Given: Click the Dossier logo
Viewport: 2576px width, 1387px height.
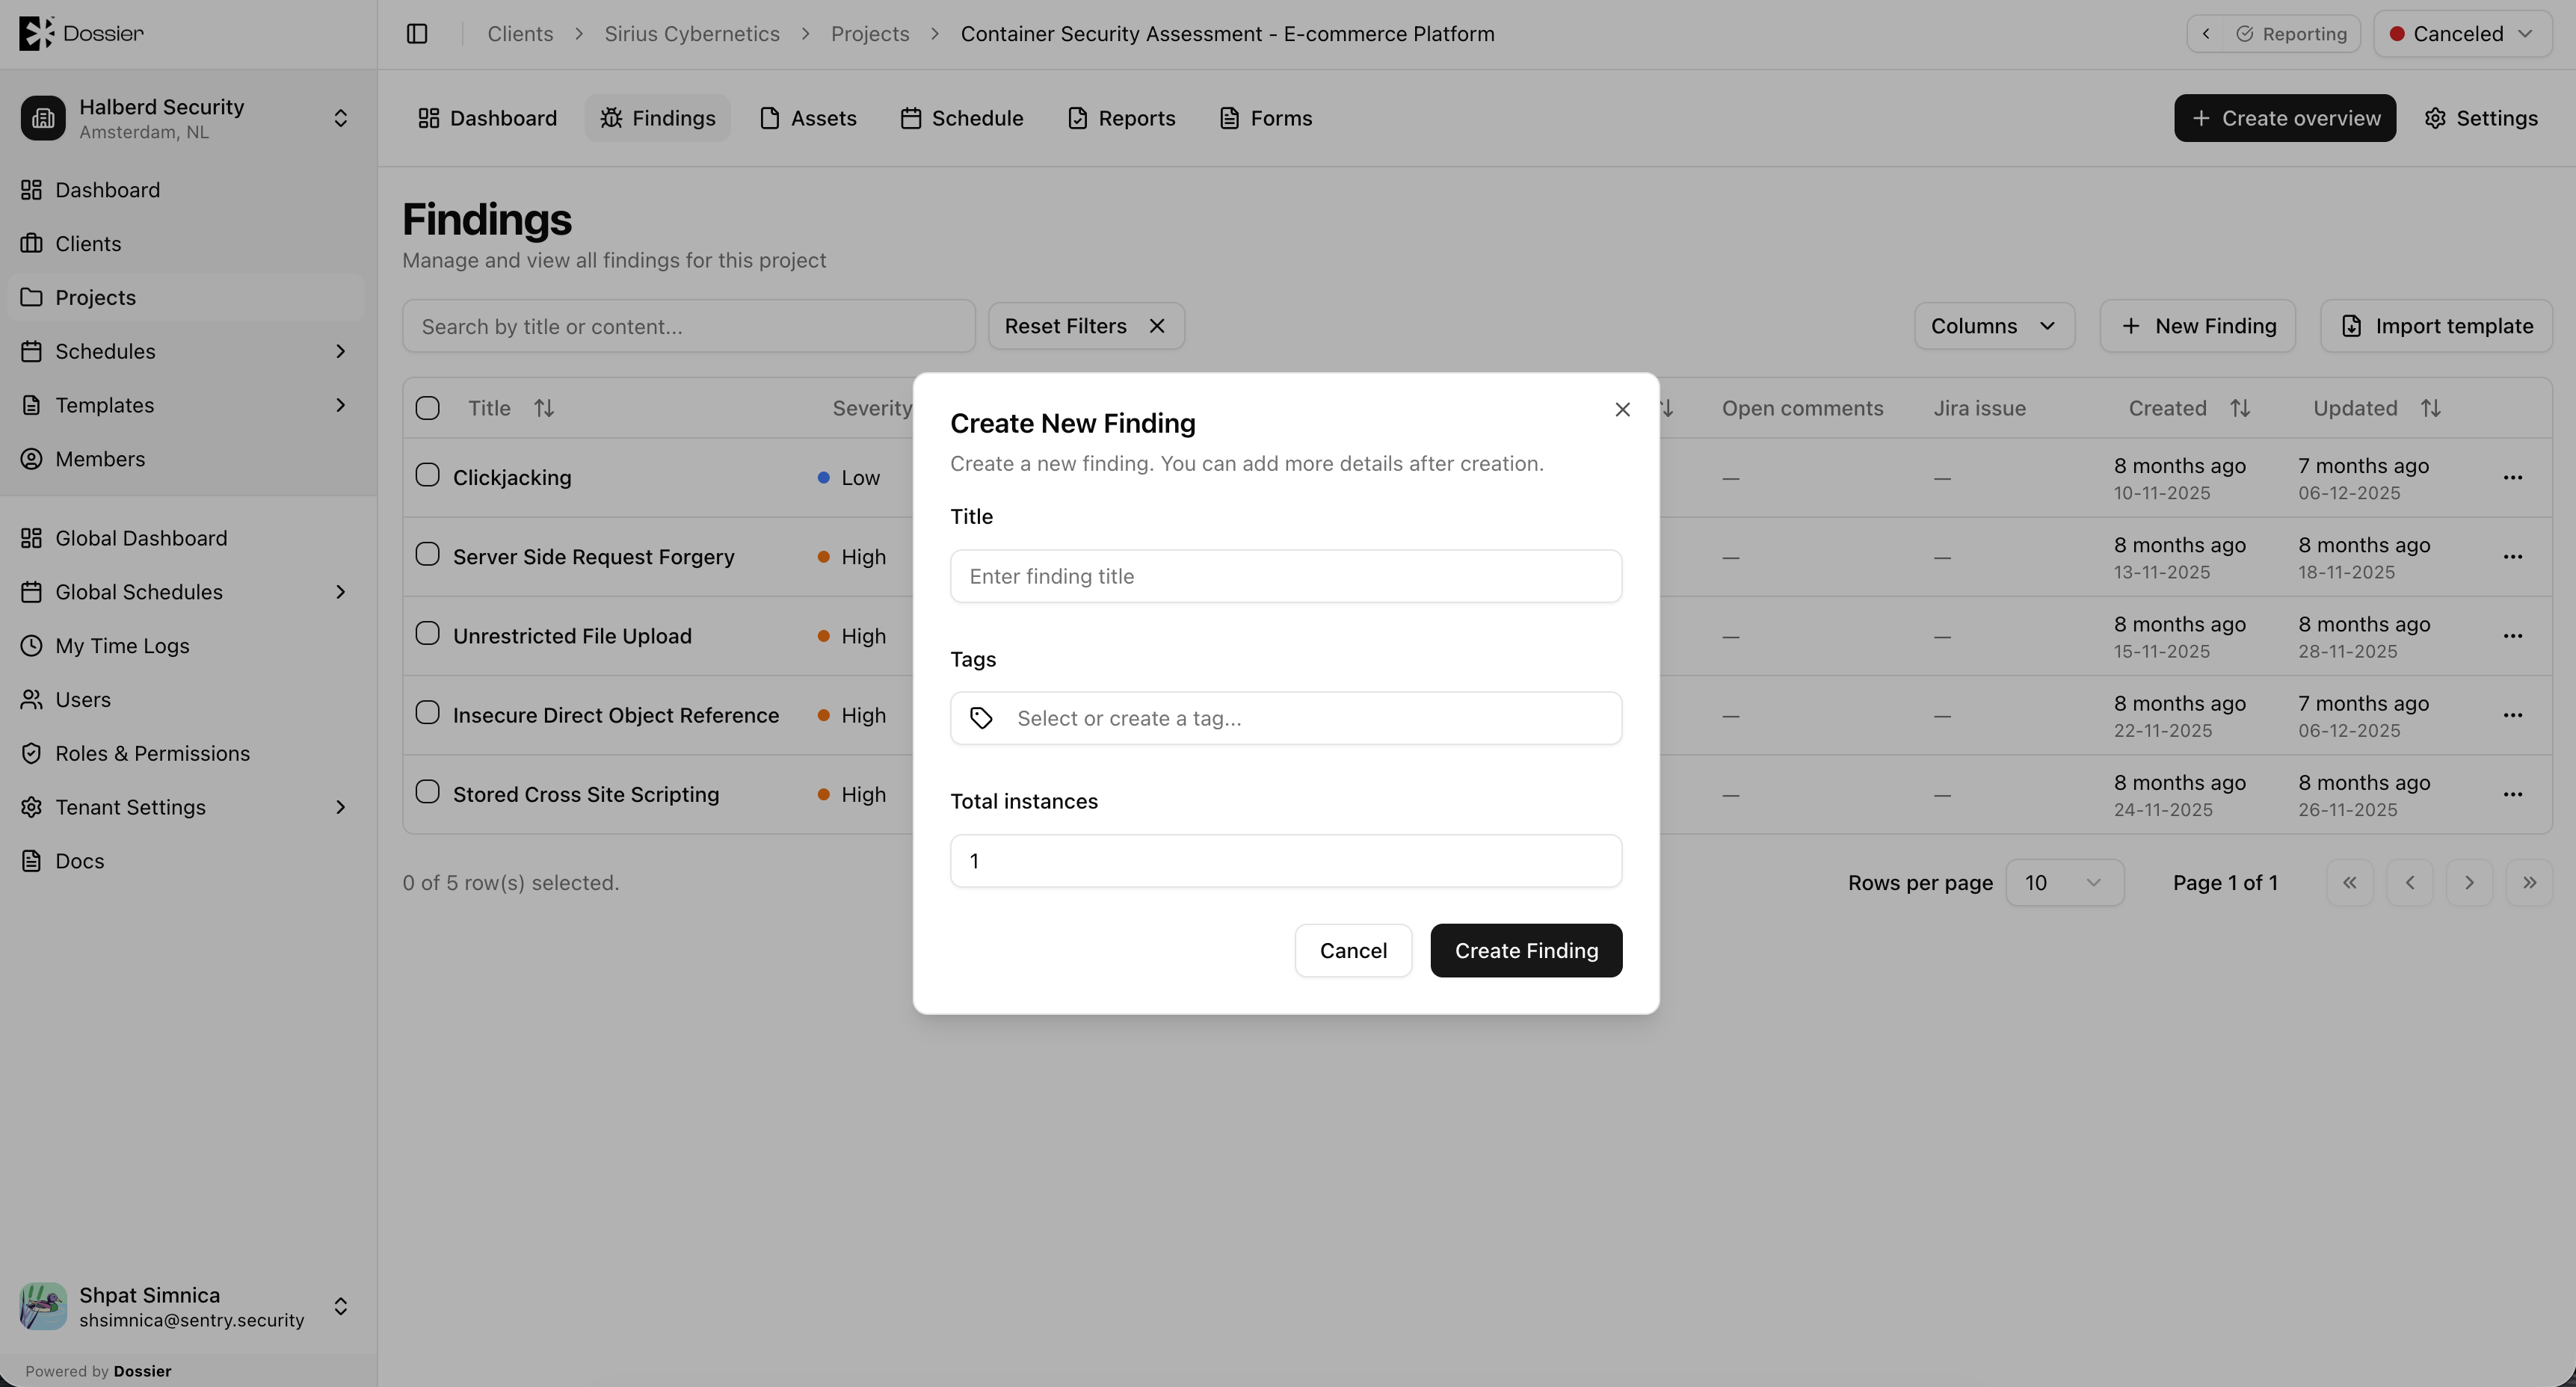Looking at the screenshot, I should pos(81,33).
